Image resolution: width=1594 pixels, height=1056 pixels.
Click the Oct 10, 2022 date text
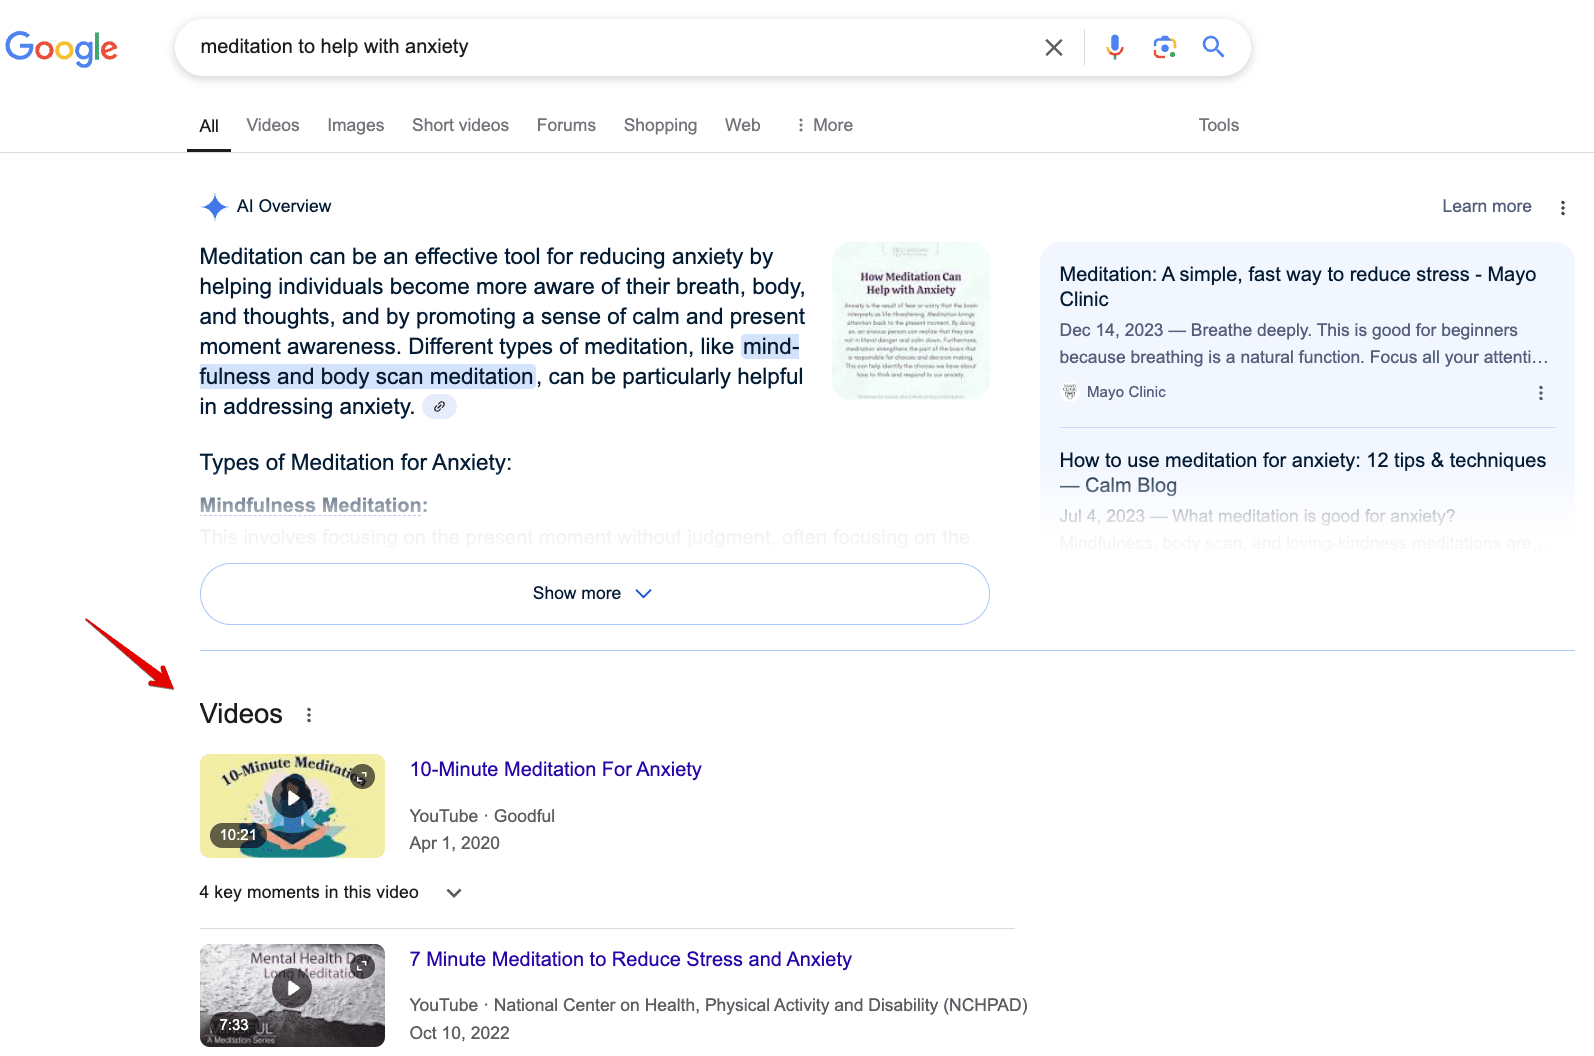(459, 1033)
